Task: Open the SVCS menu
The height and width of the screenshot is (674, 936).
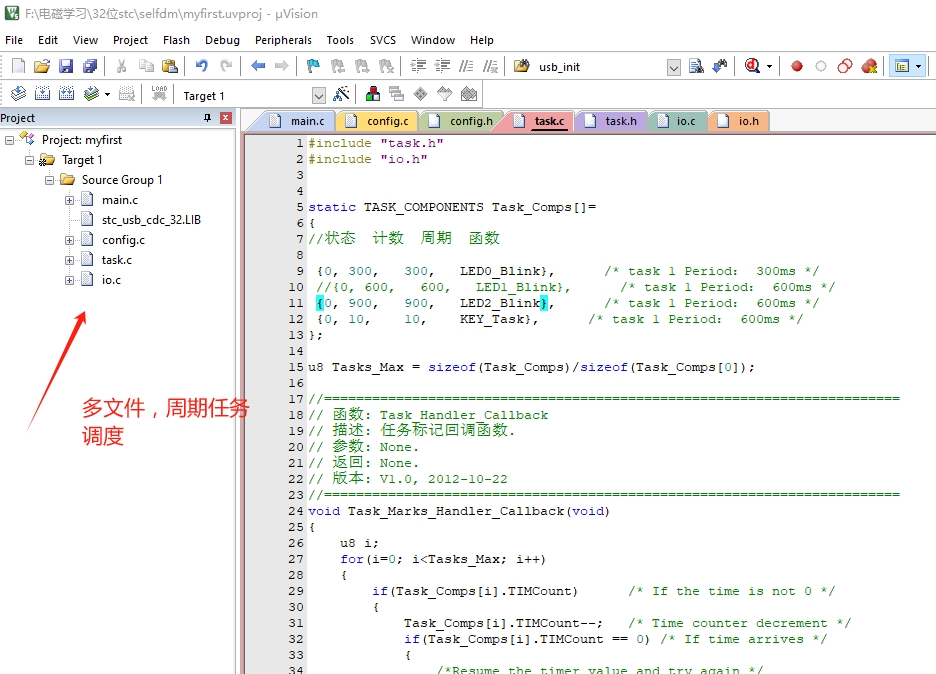Action: [x=383, y=40]
